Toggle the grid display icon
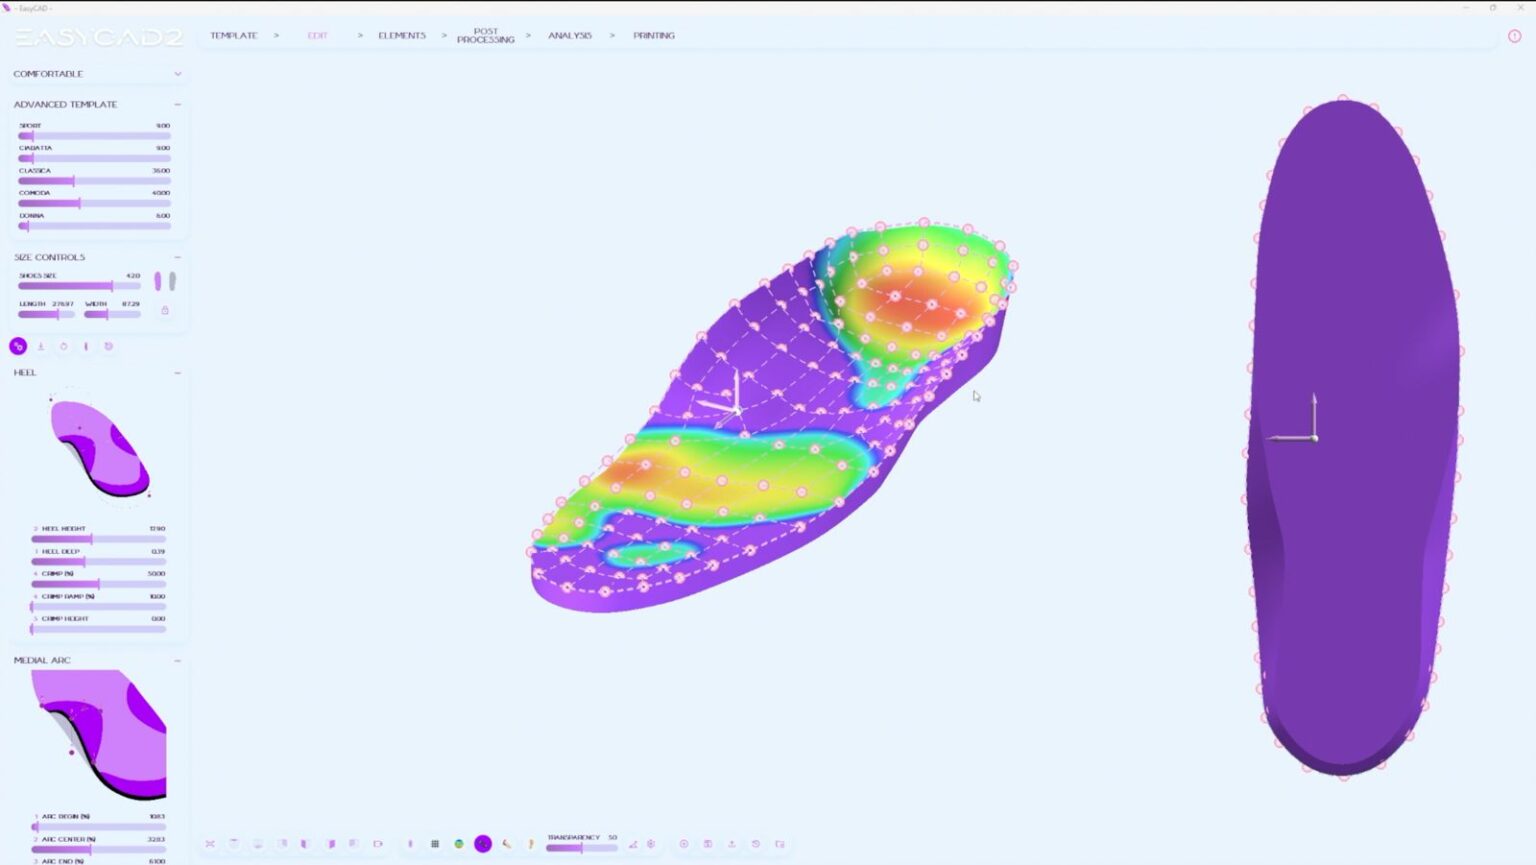1536x865 pixels. 434,844
